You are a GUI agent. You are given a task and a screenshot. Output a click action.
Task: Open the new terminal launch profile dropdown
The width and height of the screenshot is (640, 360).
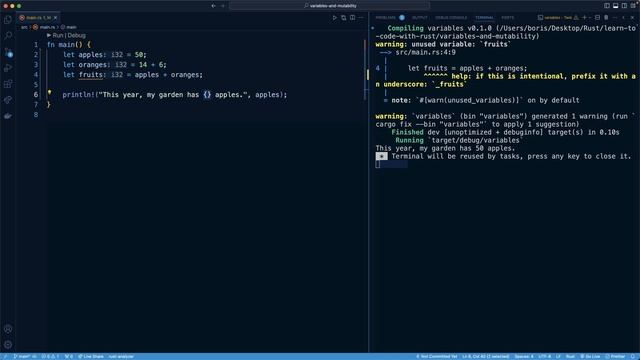click(590, 18)
